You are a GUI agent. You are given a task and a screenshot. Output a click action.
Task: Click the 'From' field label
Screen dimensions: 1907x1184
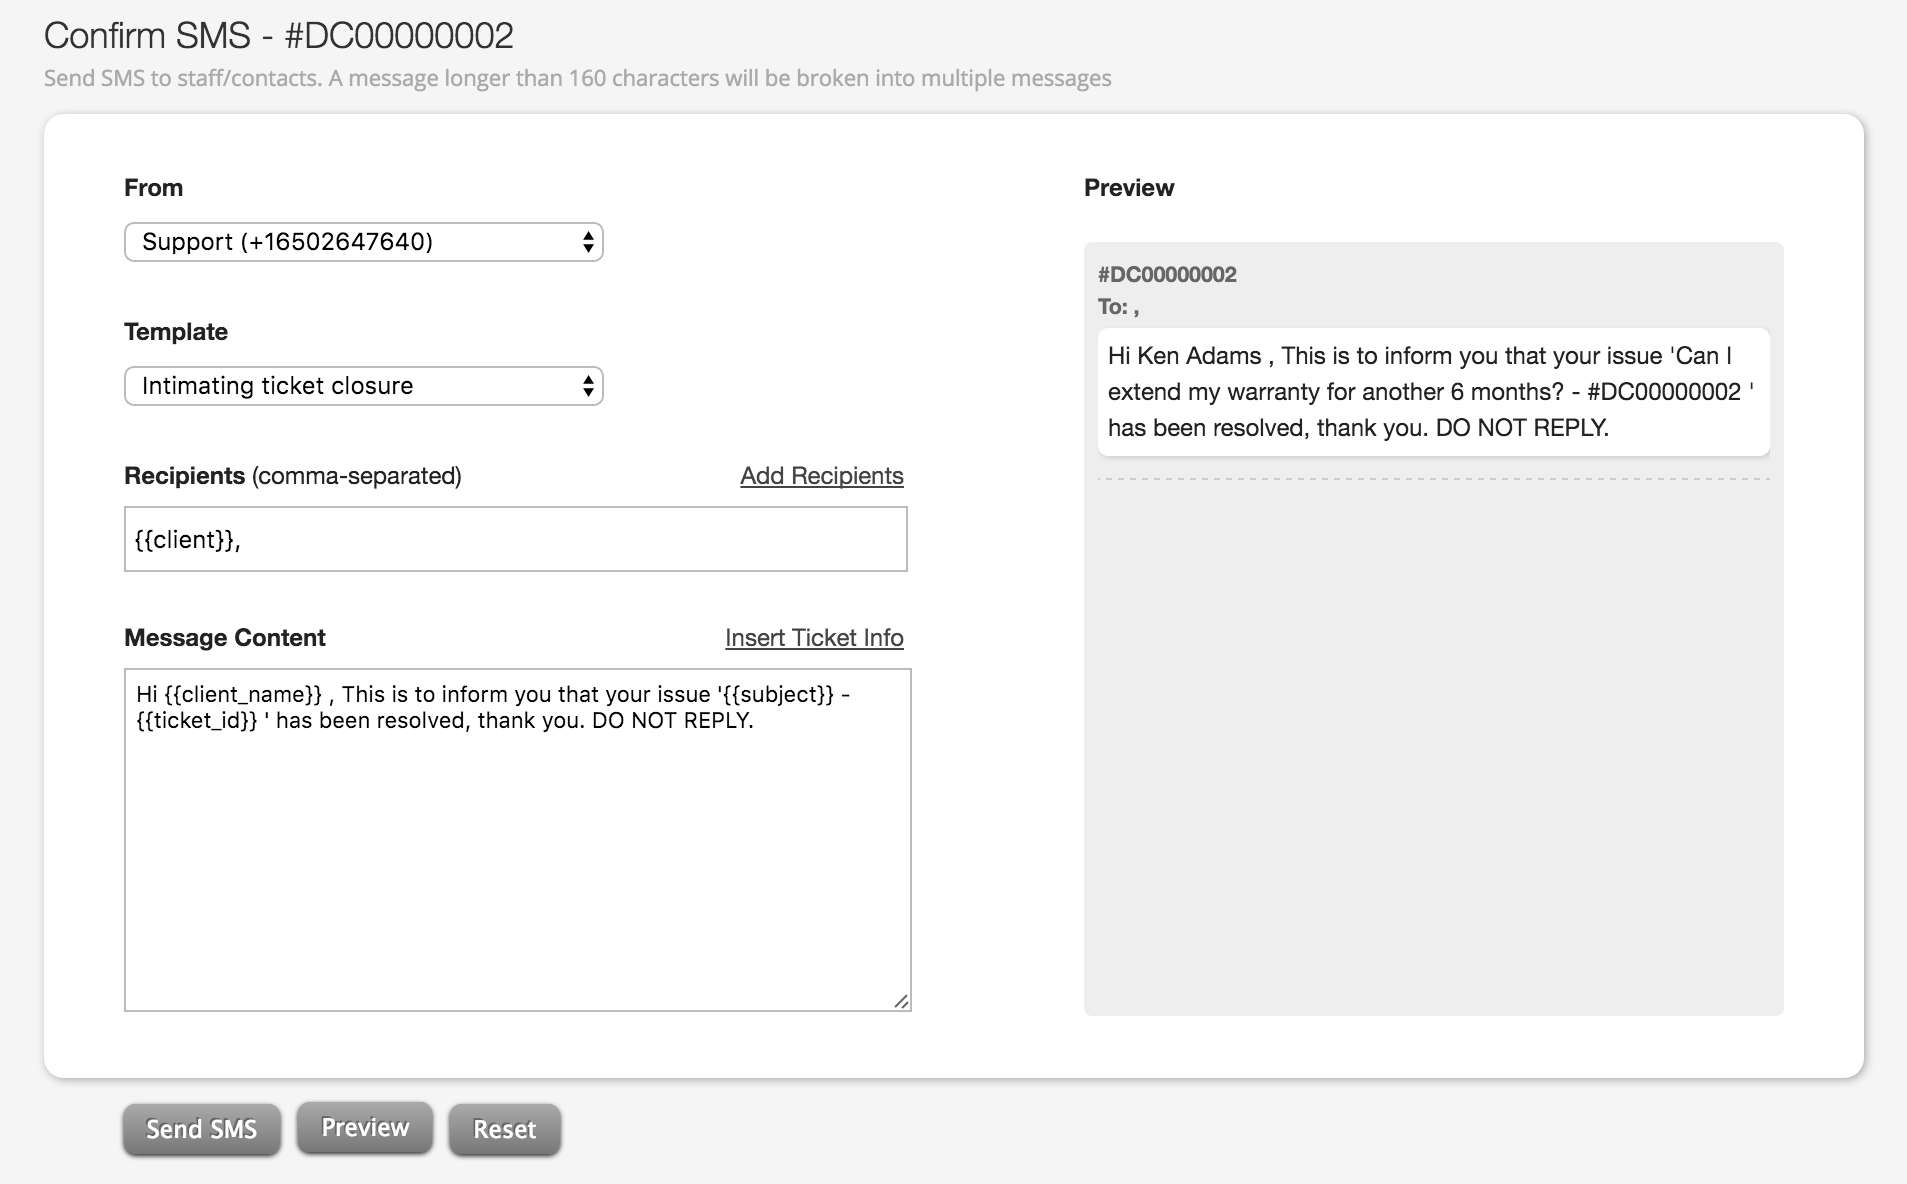point(153,188)
